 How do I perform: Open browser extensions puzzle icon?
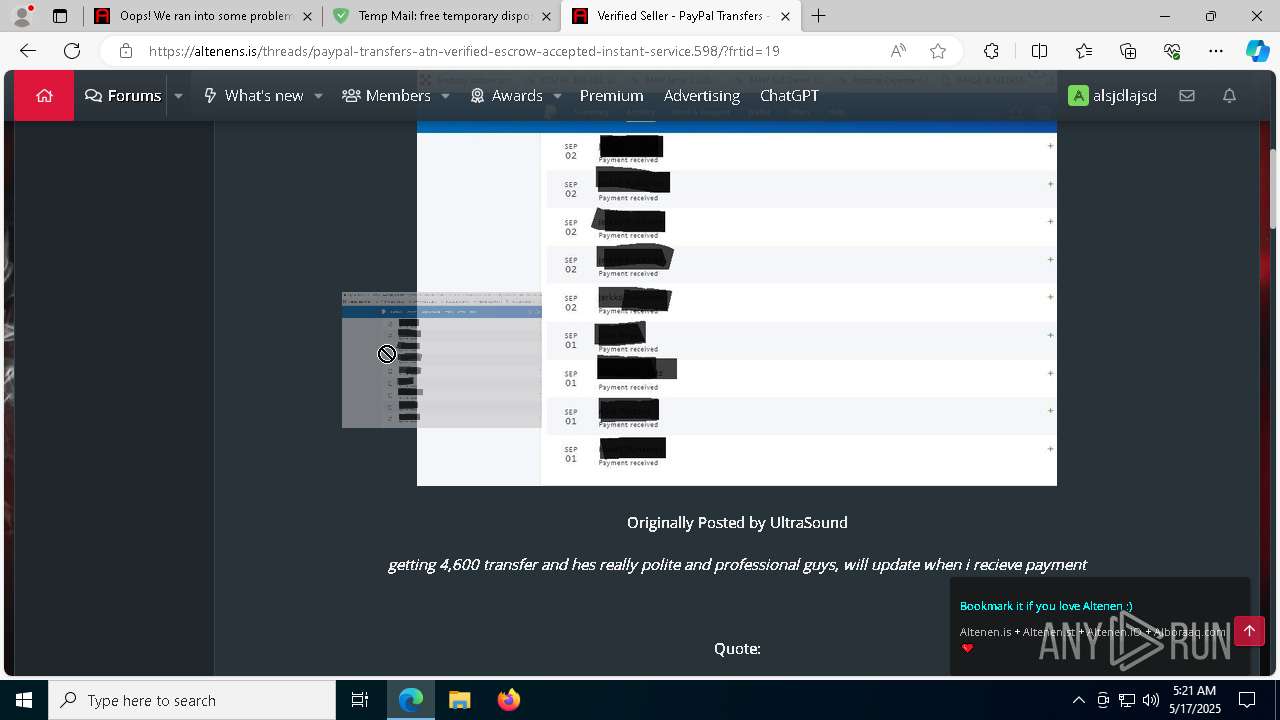[991, 51]
